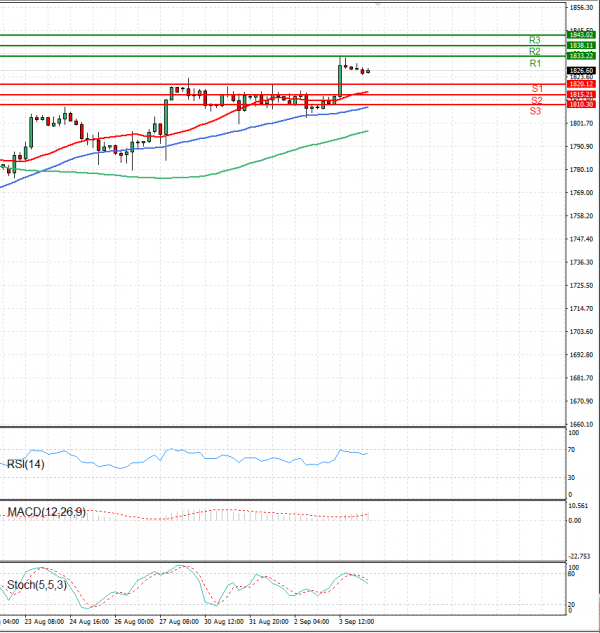Viewport: 600px width, 633px height.
Task: Click the R1 resistance level label
Action: click(x=535, y=63)
